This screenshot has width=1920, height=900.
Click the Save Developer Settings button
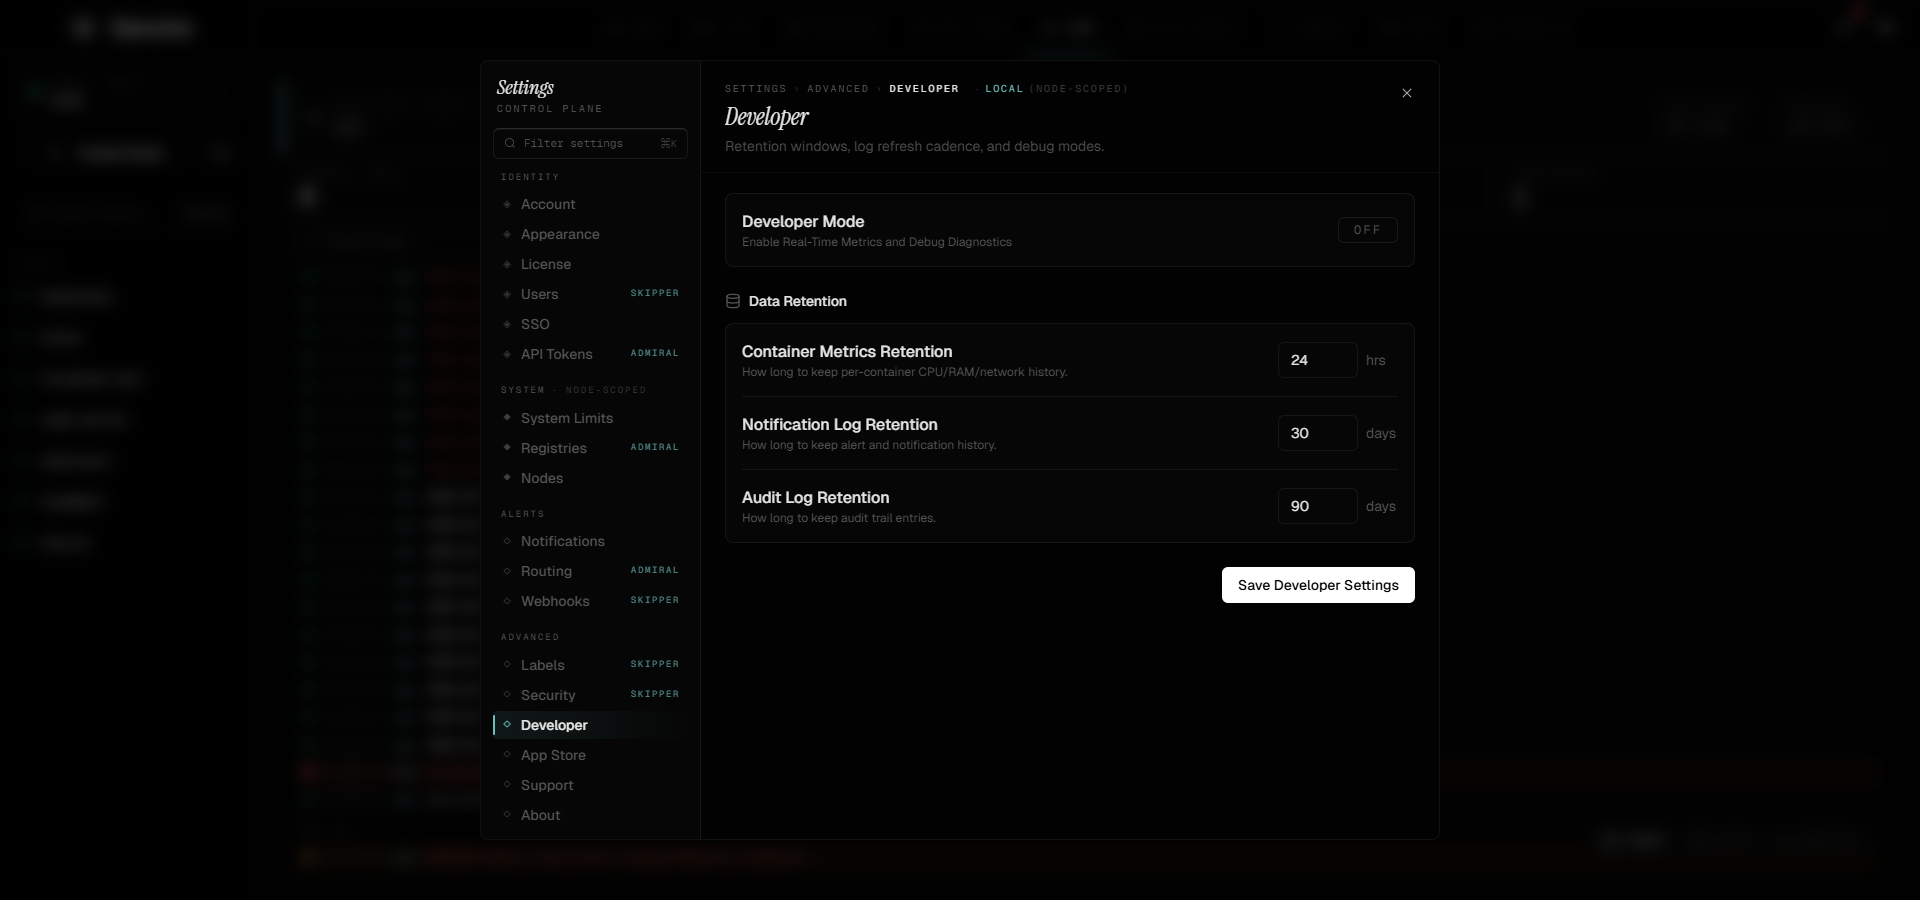(1318, 585)
